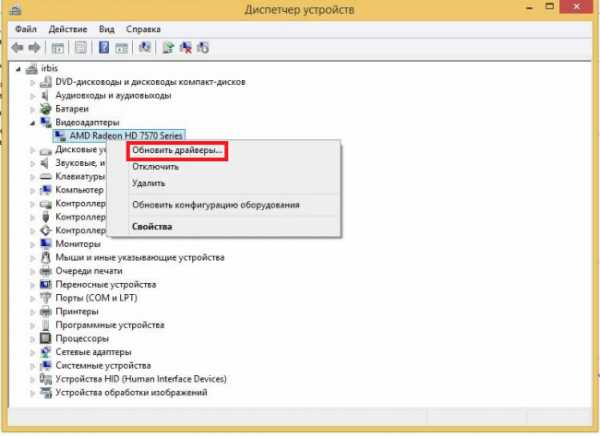Click the Back arrow toolbar icon
600x436 pixels.
coord(18,47)
